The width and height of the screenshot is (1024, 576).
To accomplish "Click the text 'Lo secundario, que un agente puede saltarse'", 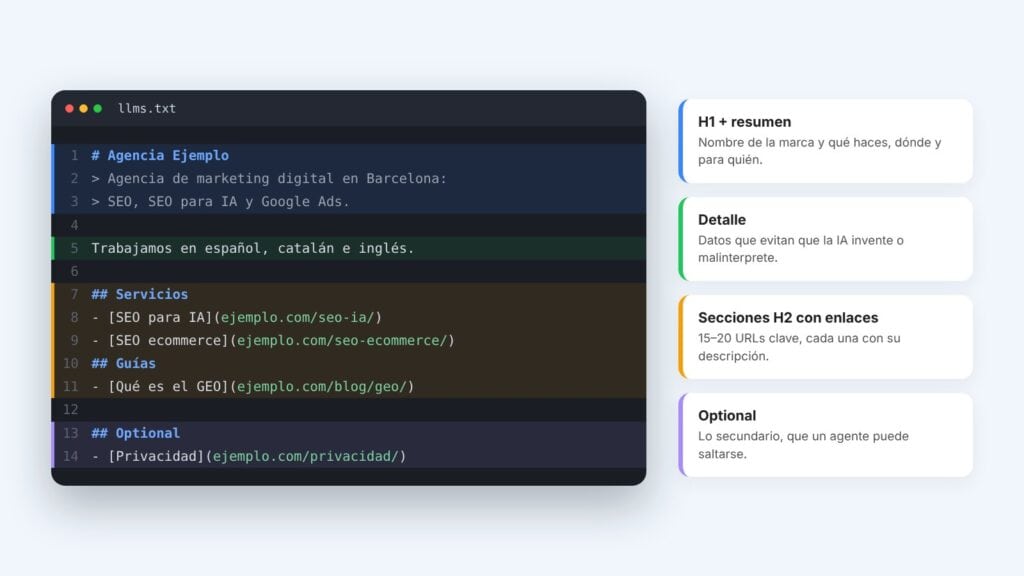I will click(x=803, y=445).
